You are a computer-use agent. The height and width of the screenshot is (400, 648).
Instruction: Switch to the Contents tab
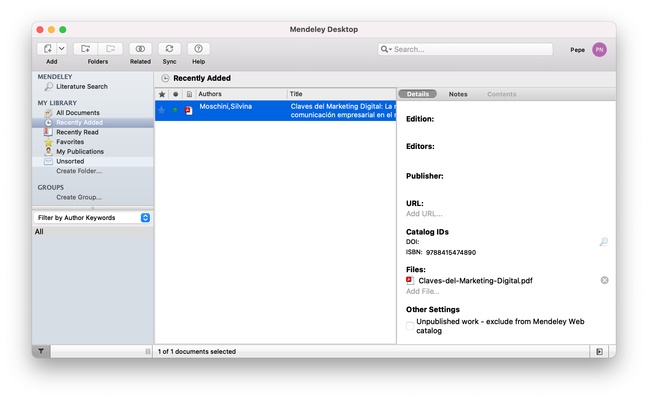pos(501,94)
